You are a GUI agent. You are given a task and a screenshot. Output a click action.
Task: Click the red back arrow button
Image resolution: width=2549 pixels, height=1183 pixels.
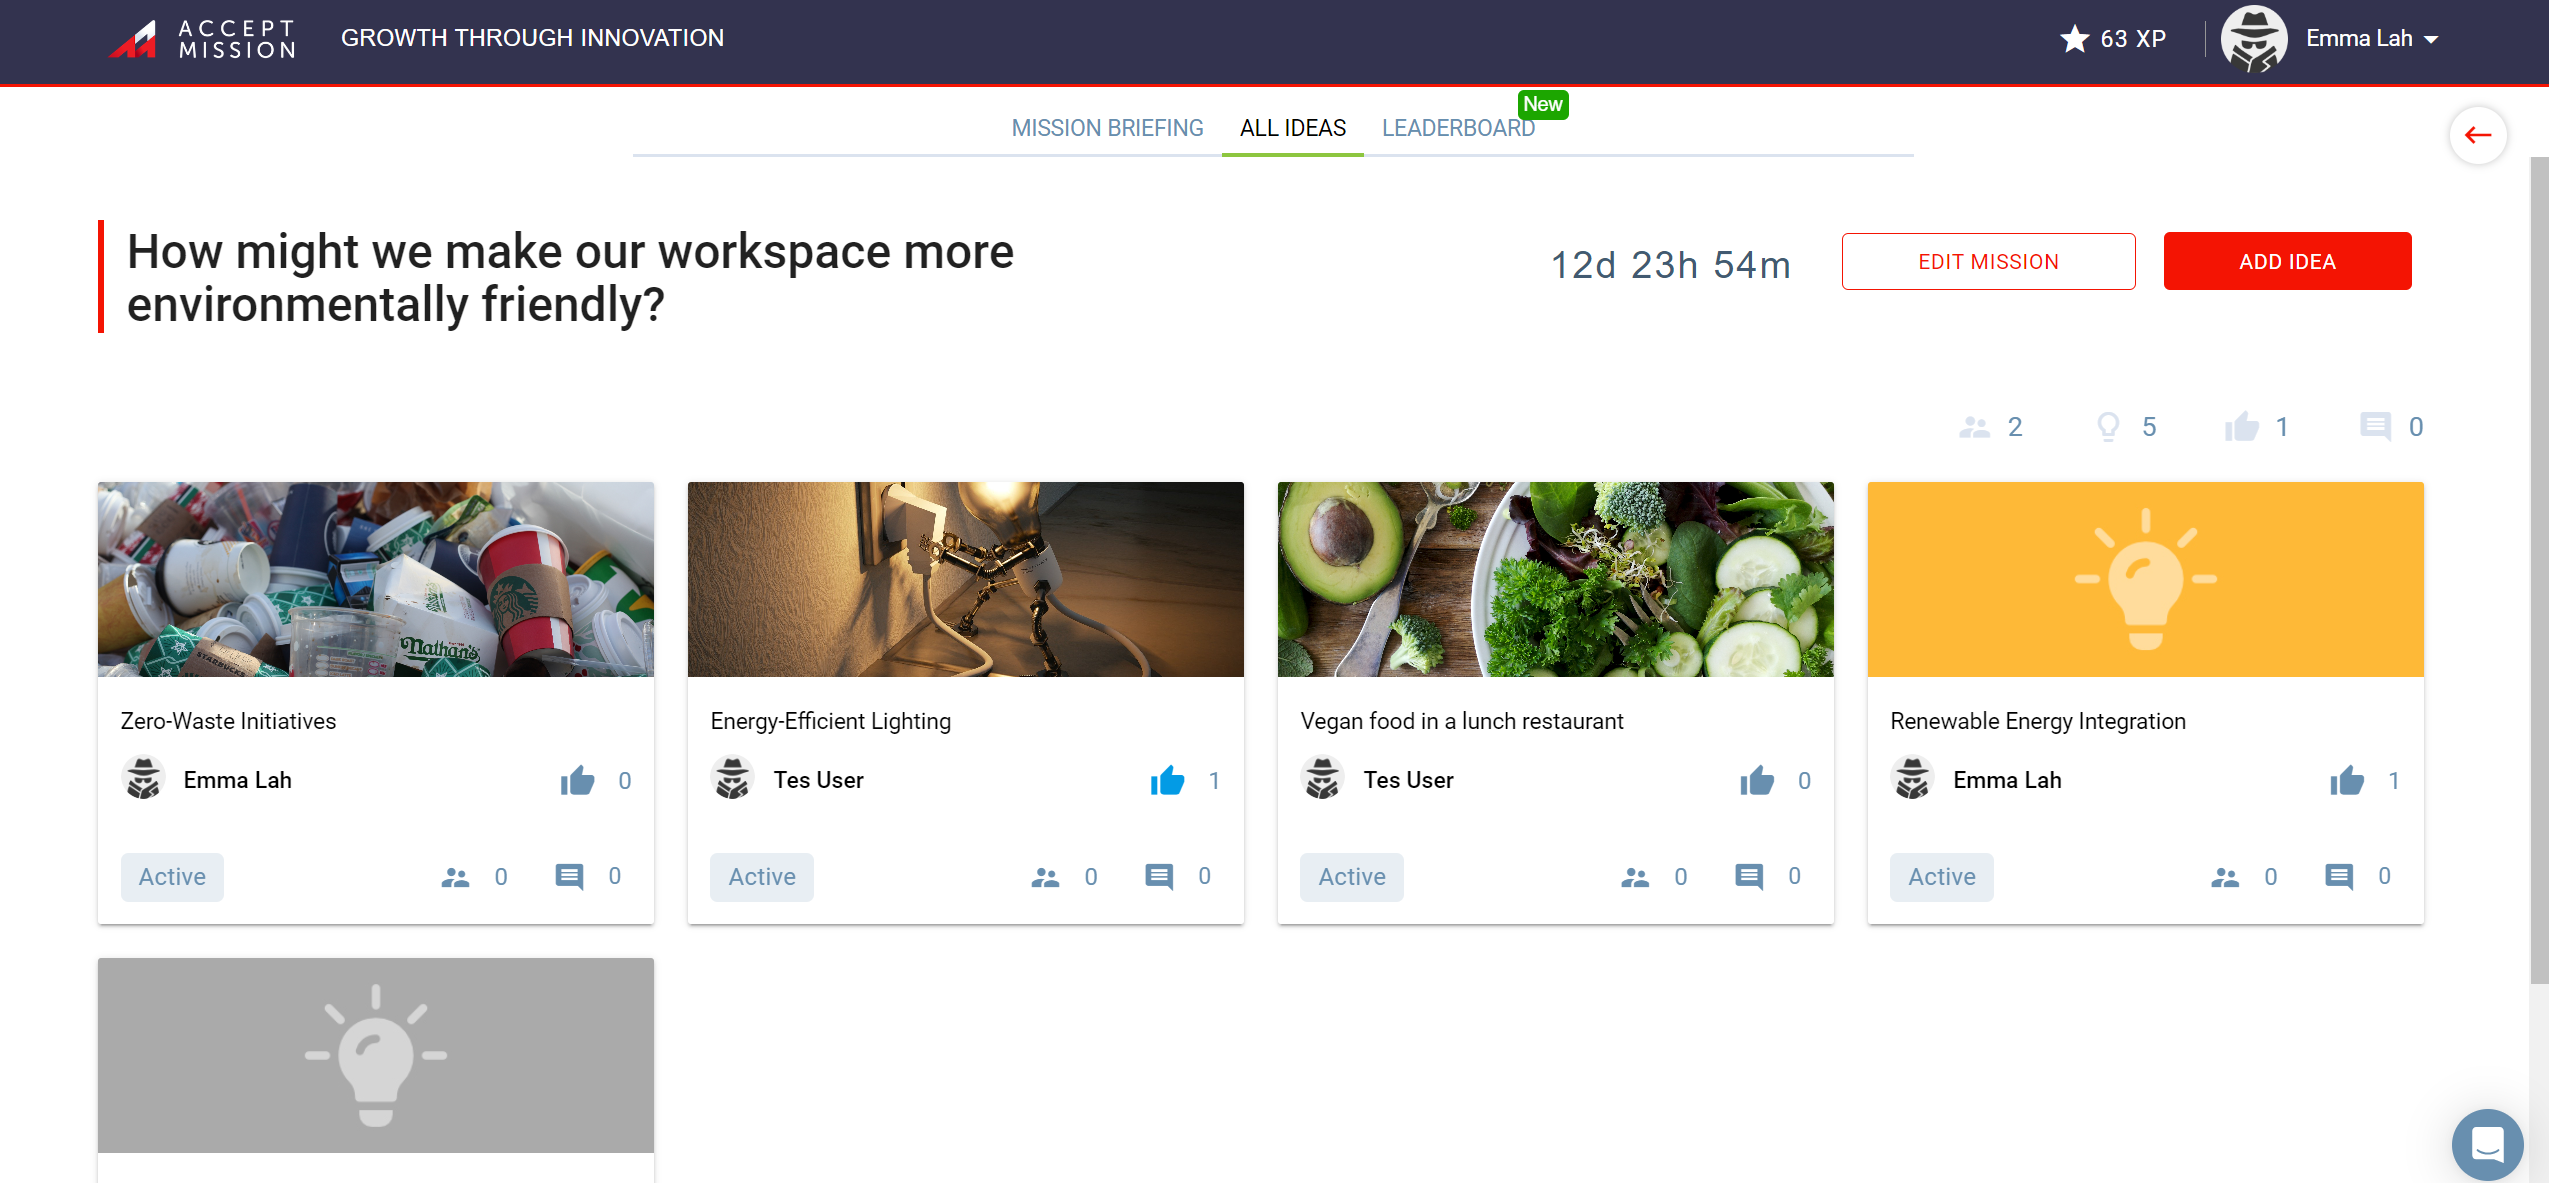[2478, 135]
